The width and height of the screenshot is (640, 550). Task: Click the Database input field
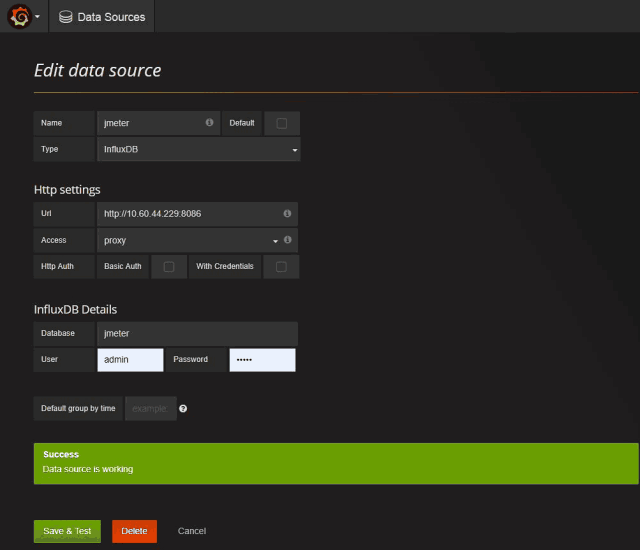197,334
